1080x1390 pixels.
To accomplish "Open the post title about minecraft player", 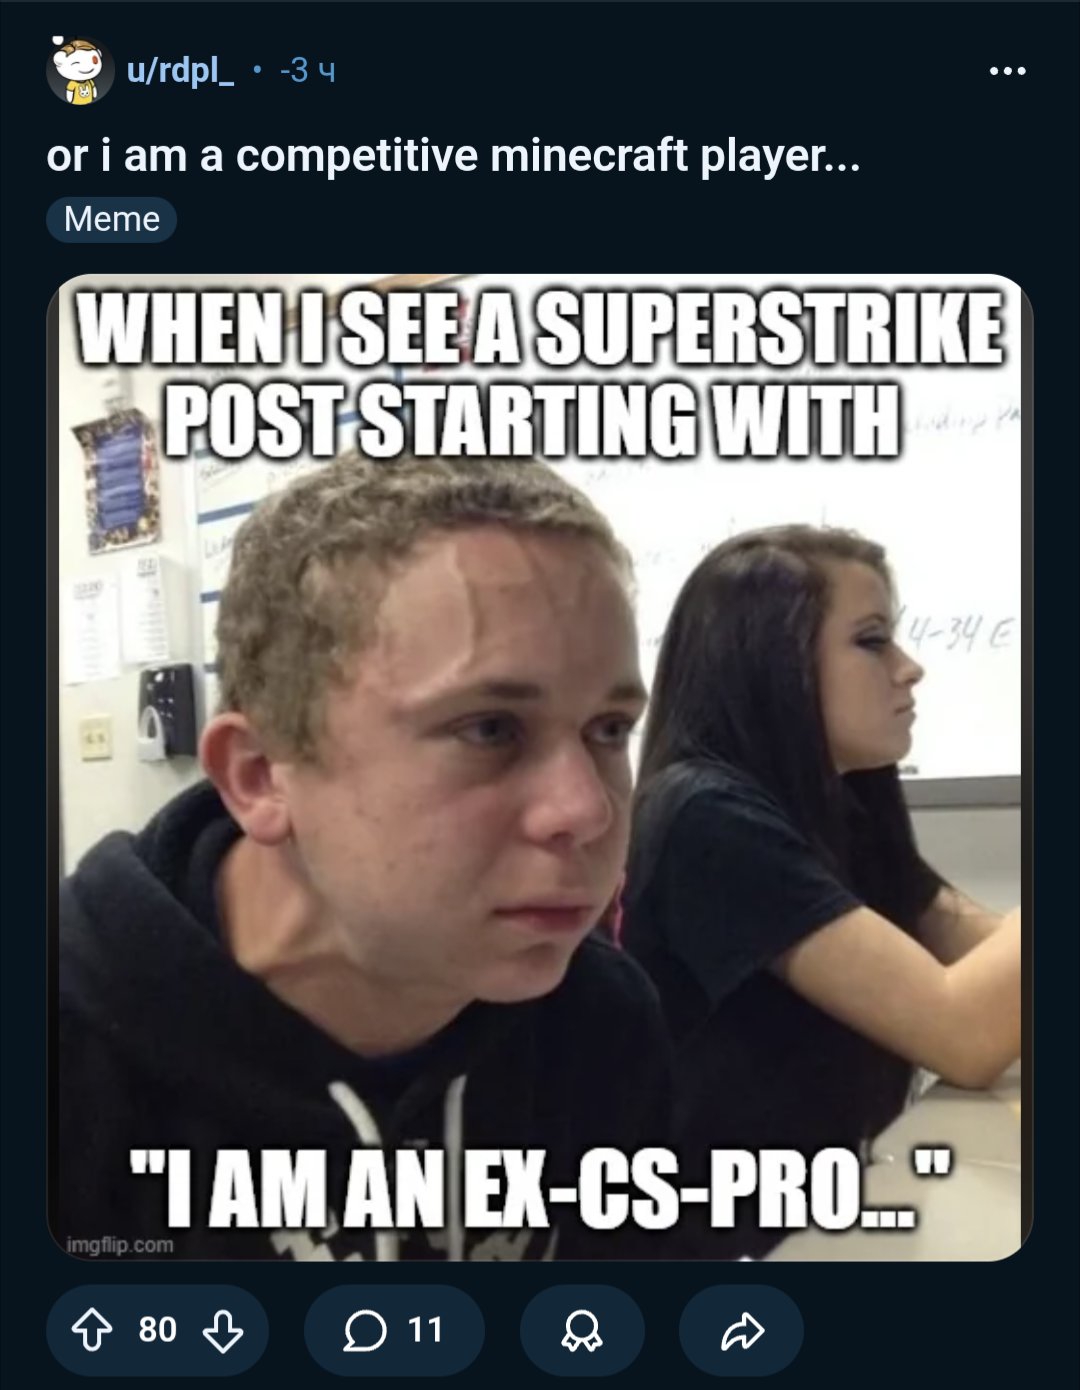I will [452, 155].
